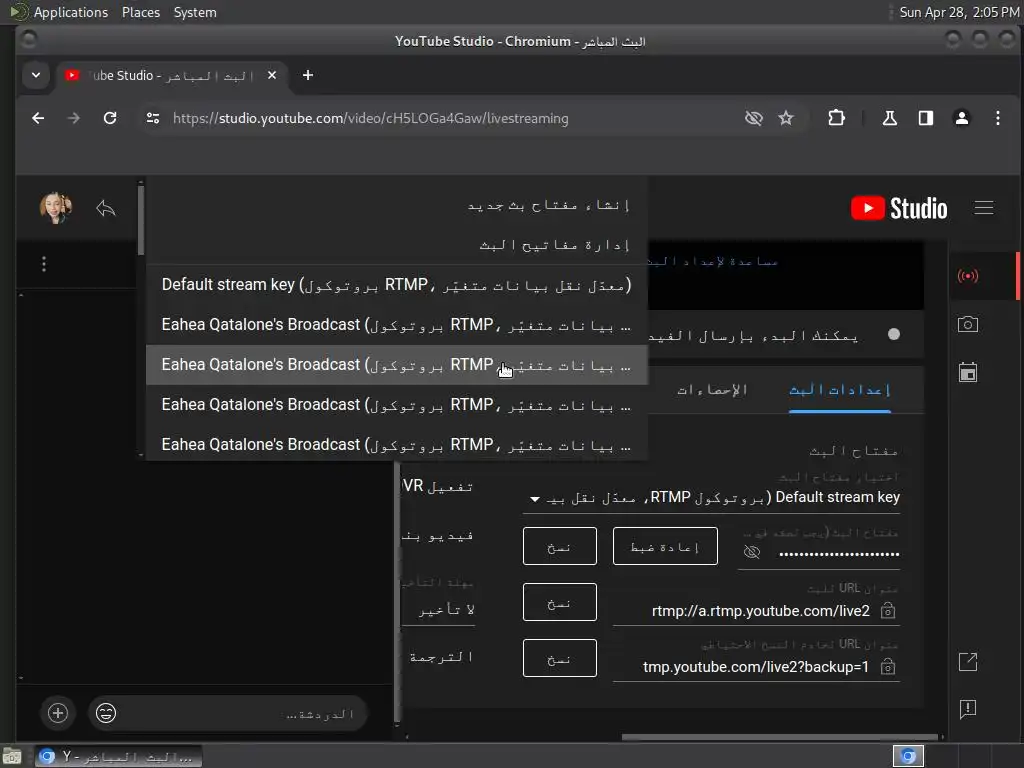
Task: Open the 'لا تأخير' delay dropdown
Action: (438, 609)
